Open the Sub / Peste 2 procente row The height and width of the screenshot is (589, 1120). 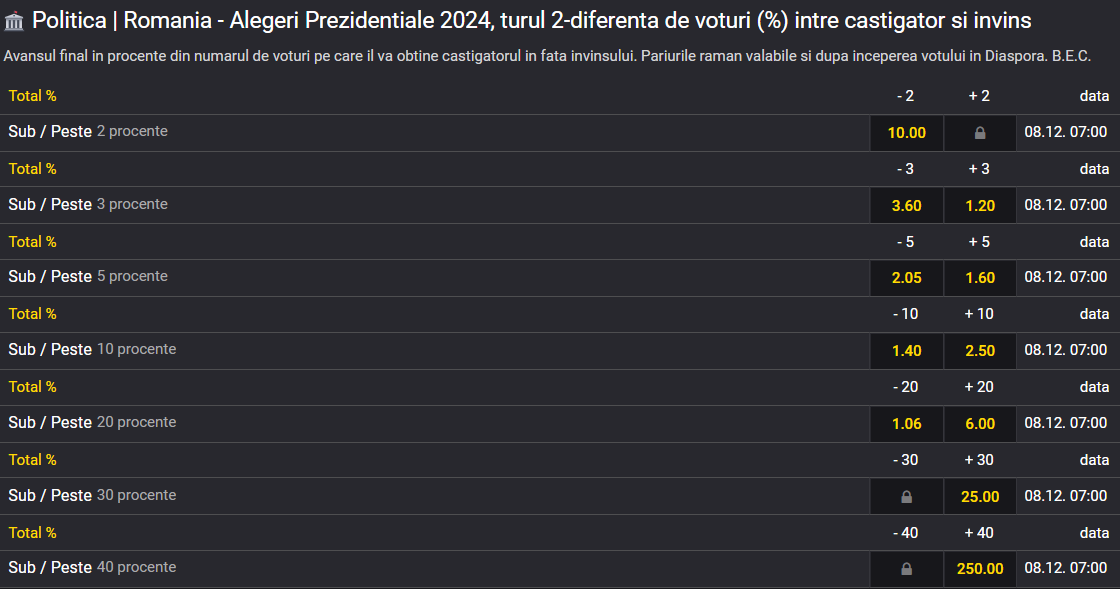pos(560,133)
